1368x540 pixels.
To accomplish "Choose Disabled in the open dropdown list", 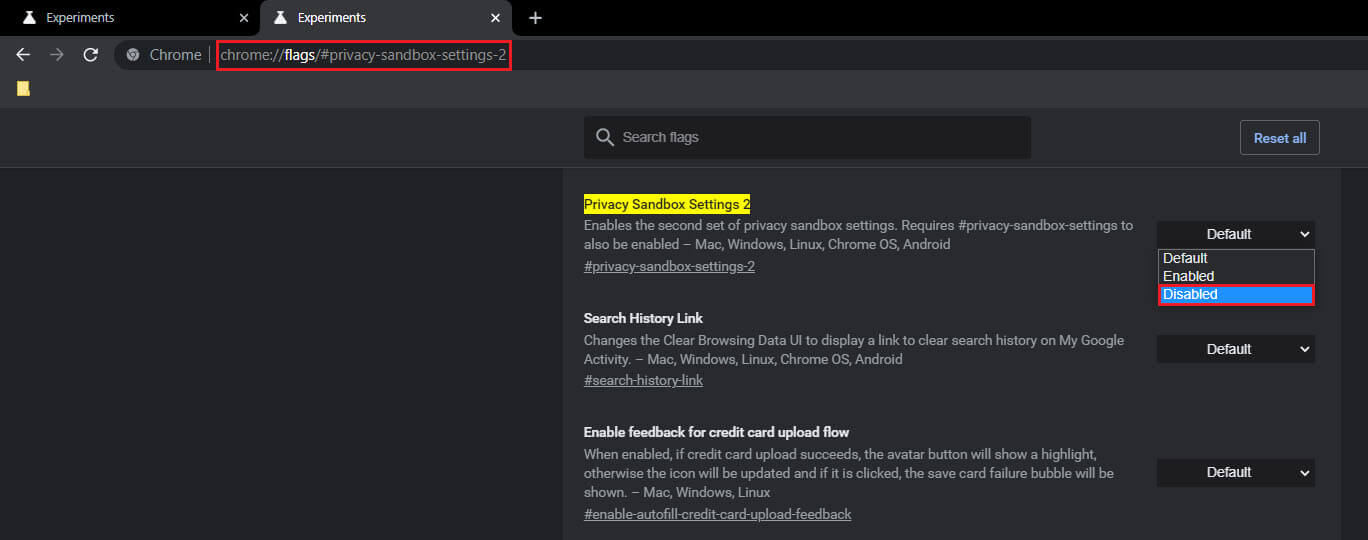I will (x=1236, y=294).
